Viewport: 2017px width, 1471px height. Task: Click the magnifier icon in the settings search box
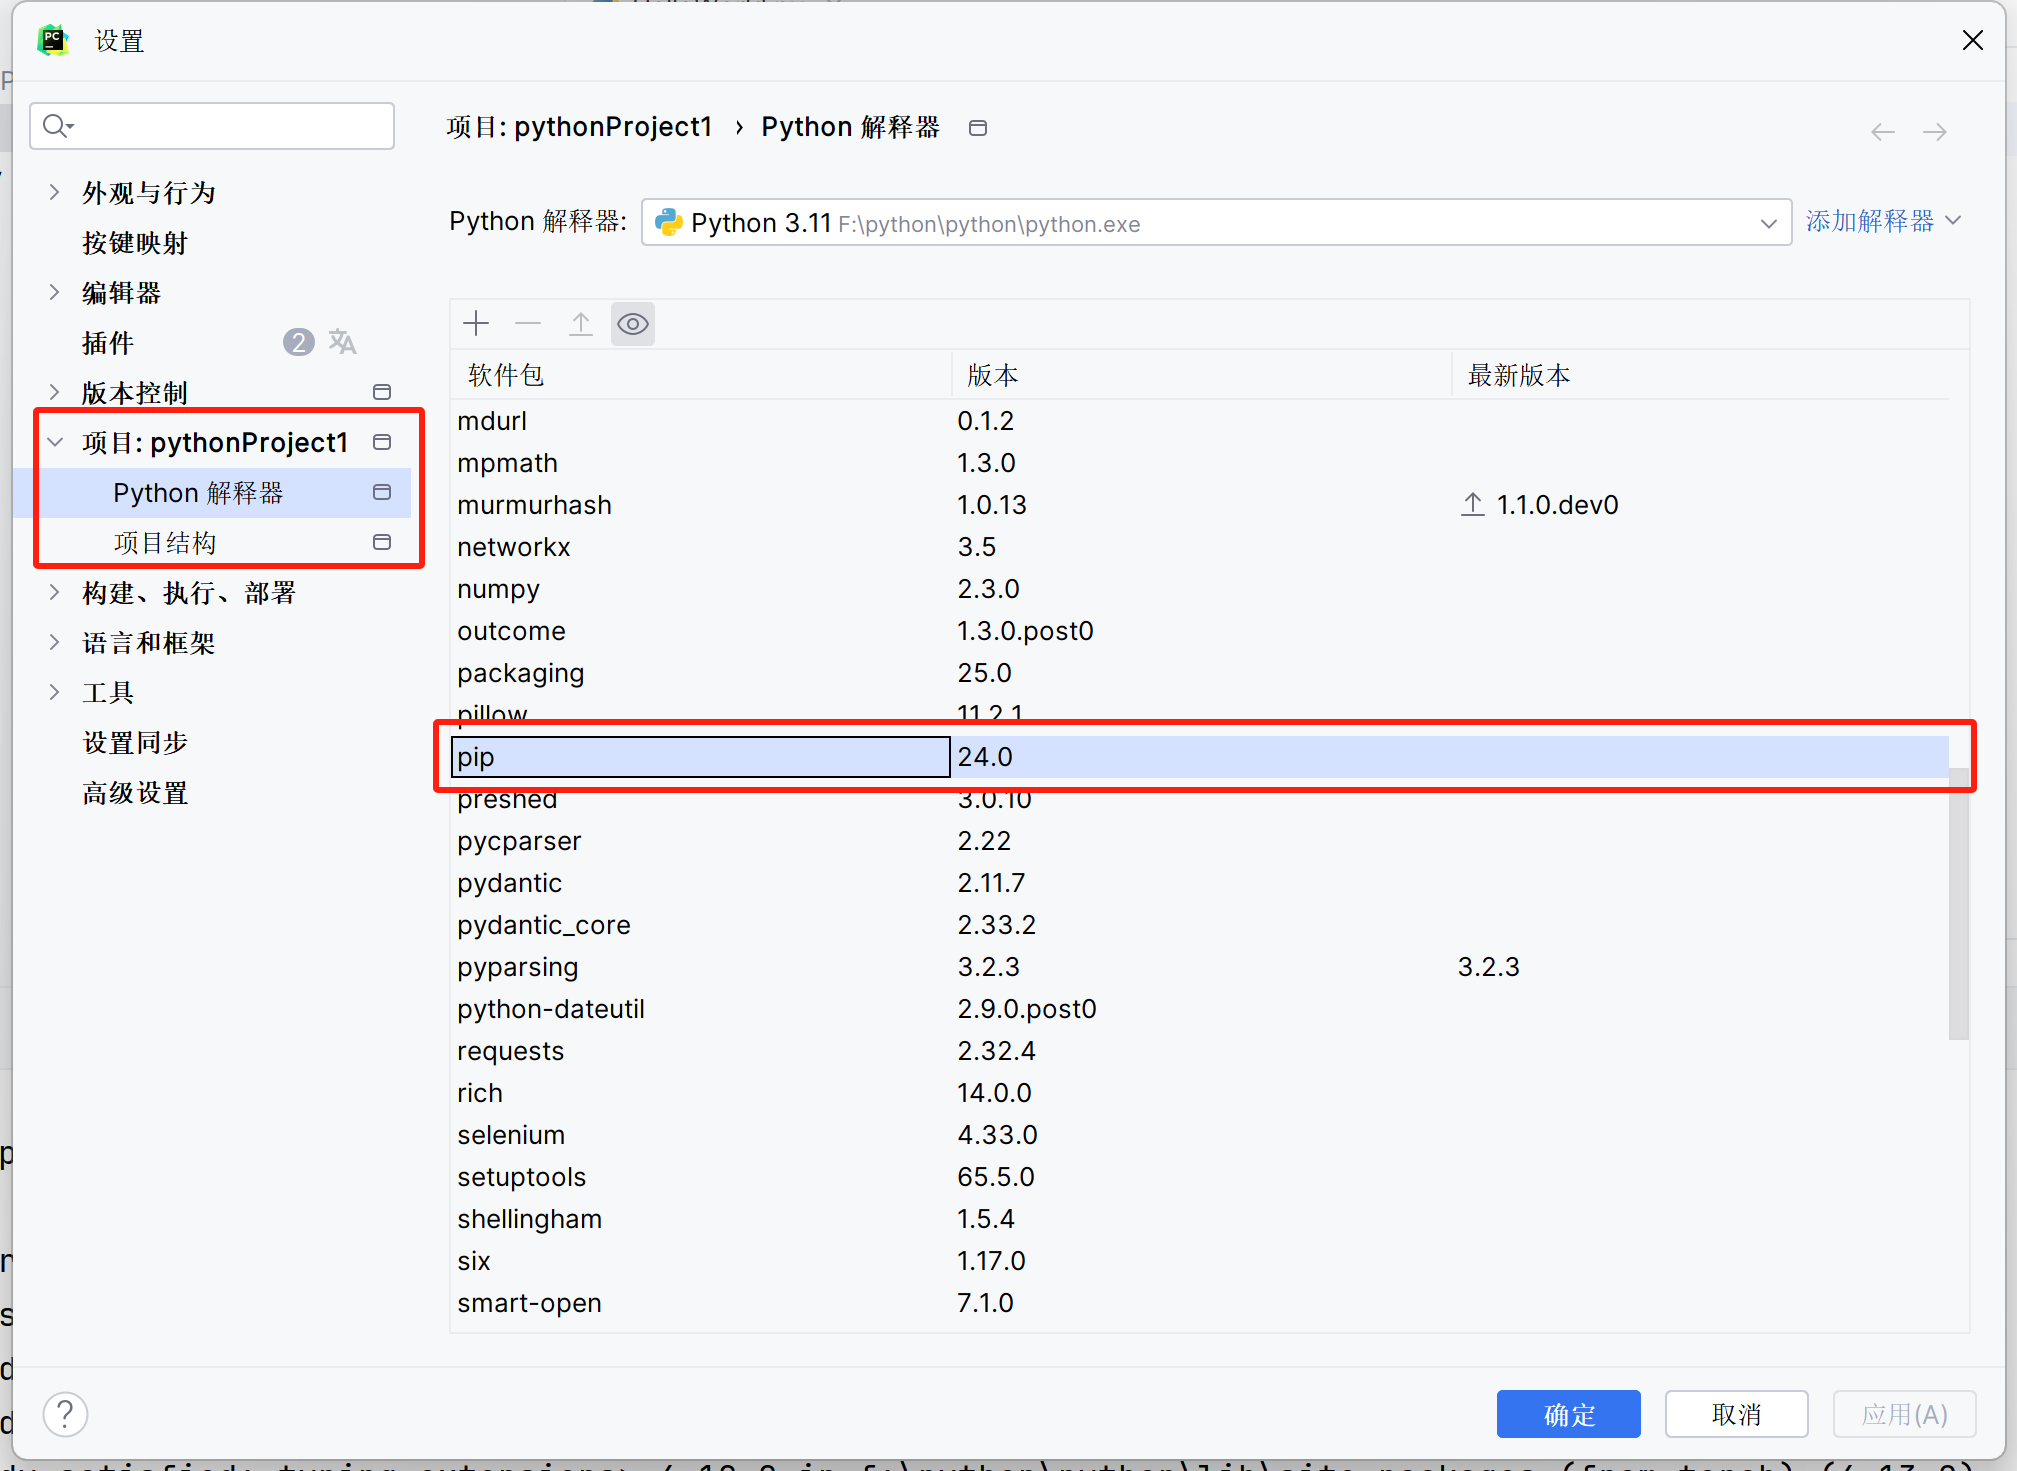(x=58, y=126)
